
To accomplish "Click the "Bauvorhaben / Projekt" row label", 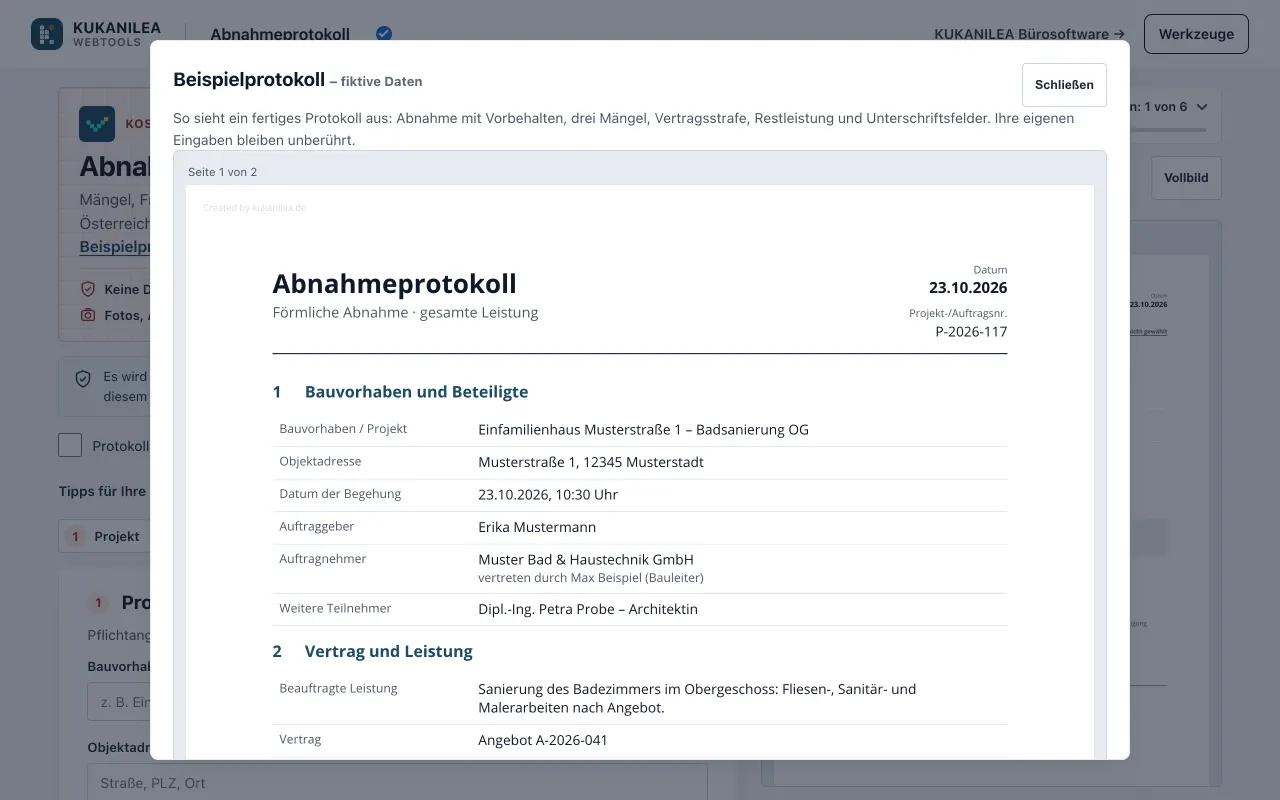I will (343, 429).
